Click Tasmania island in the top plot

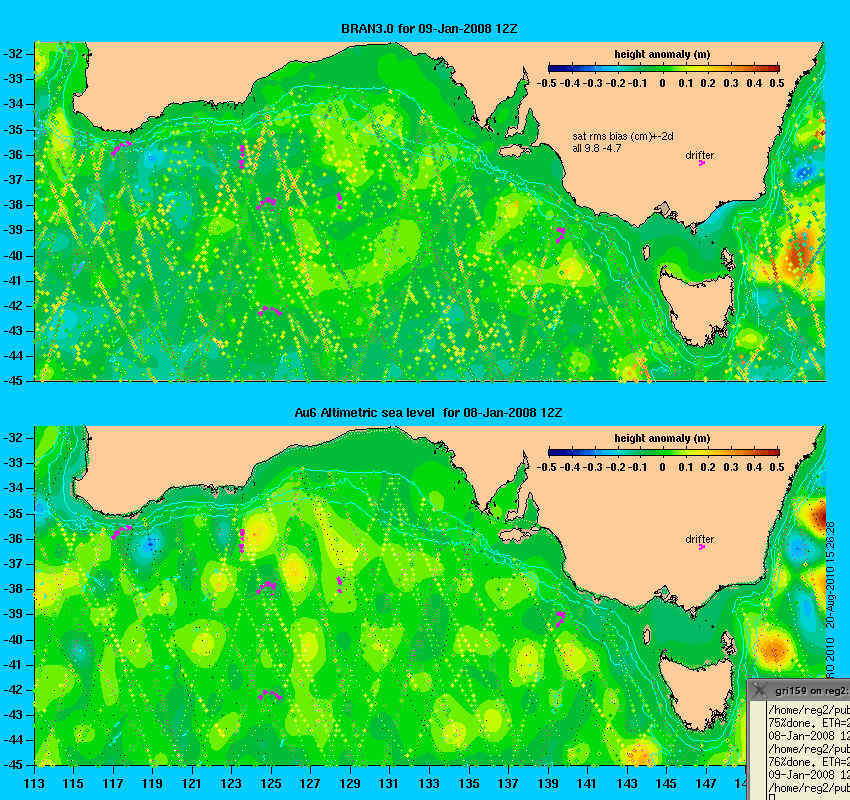pyautogui.click(x=696, y=306)
